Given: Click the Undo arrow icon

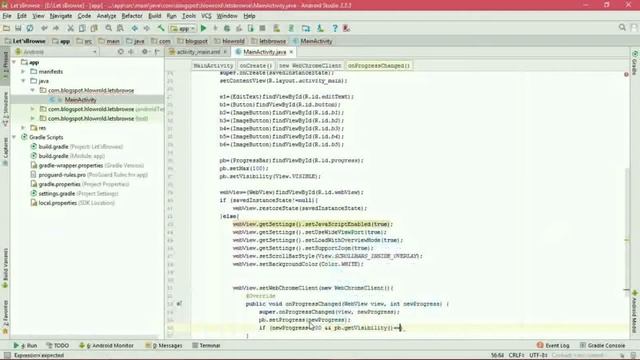Looking at the screenshot, I should pyautogui.click(x=44, y=28).
